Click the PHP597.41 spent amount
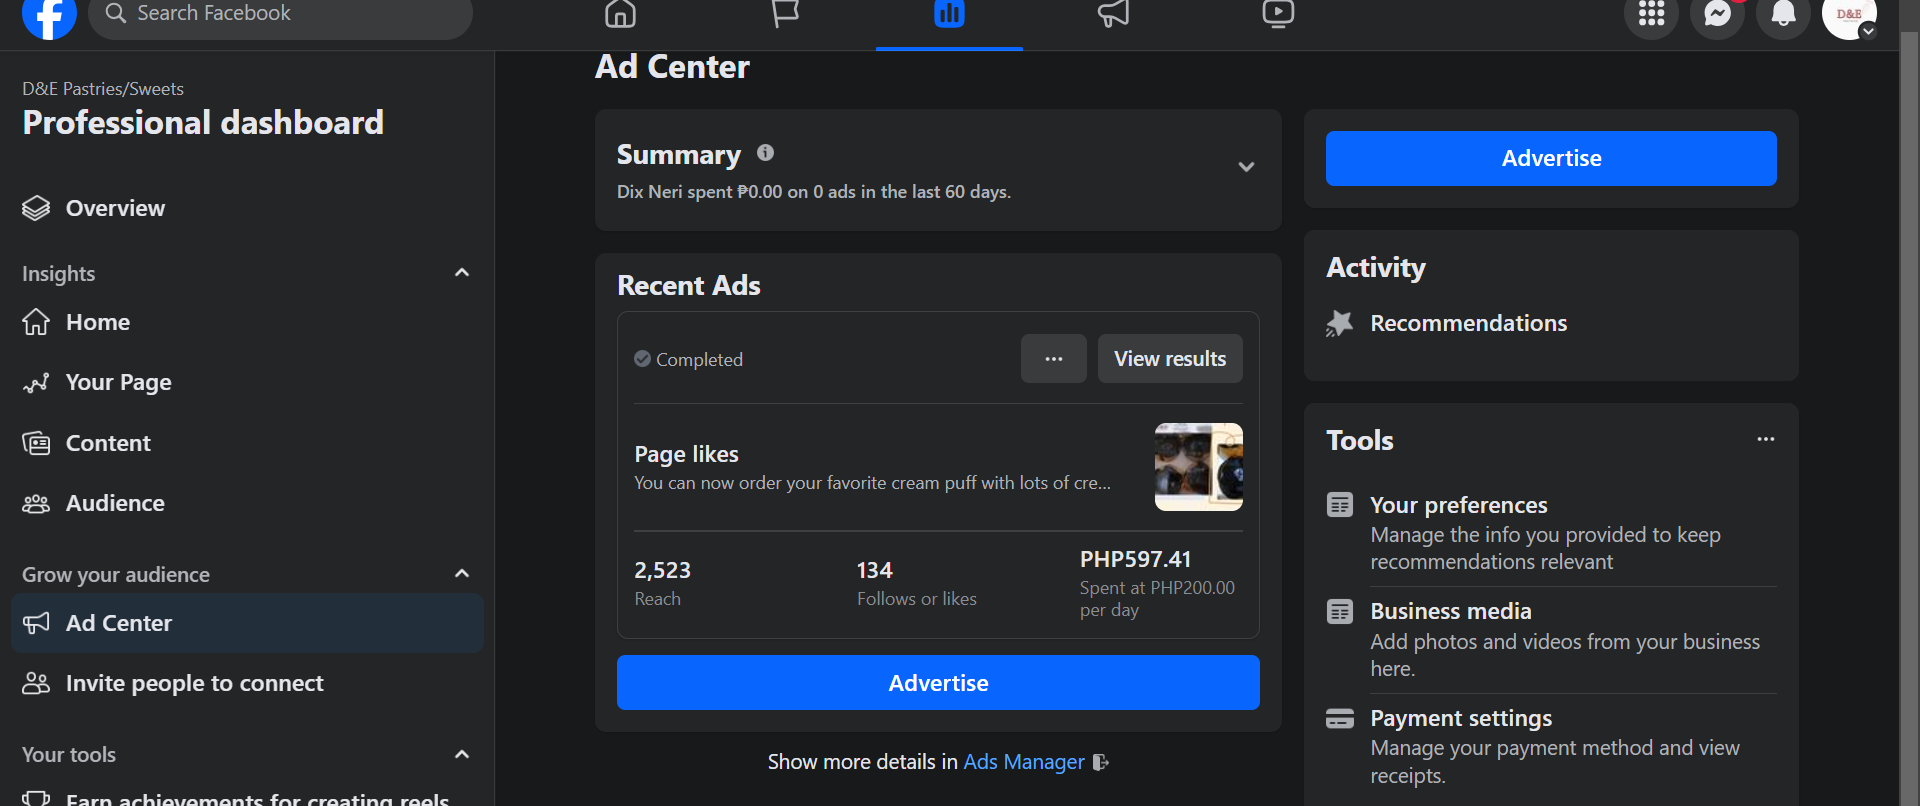 click(x=1136, y=559)
